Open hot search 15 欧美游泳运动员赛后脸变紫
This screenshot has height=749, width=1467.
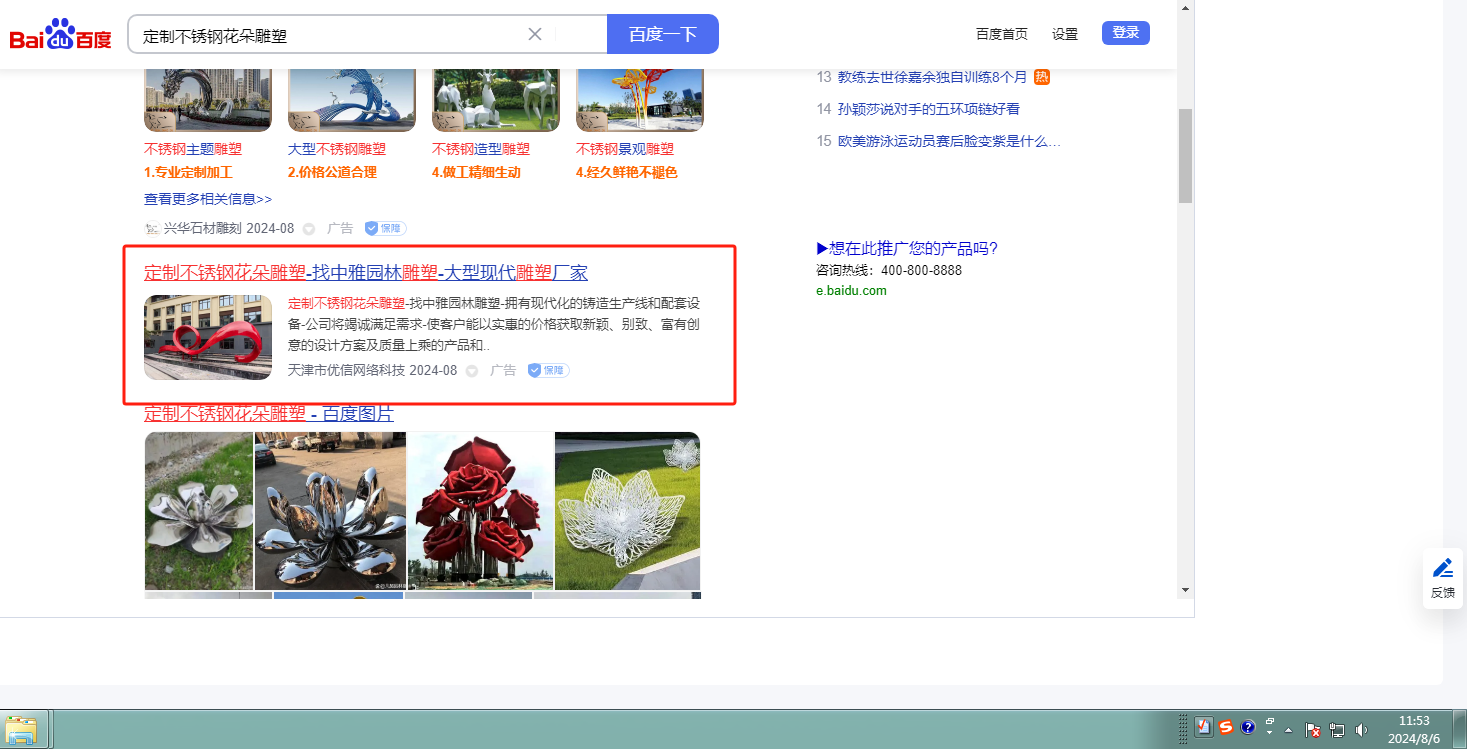[x=949, y=141]
